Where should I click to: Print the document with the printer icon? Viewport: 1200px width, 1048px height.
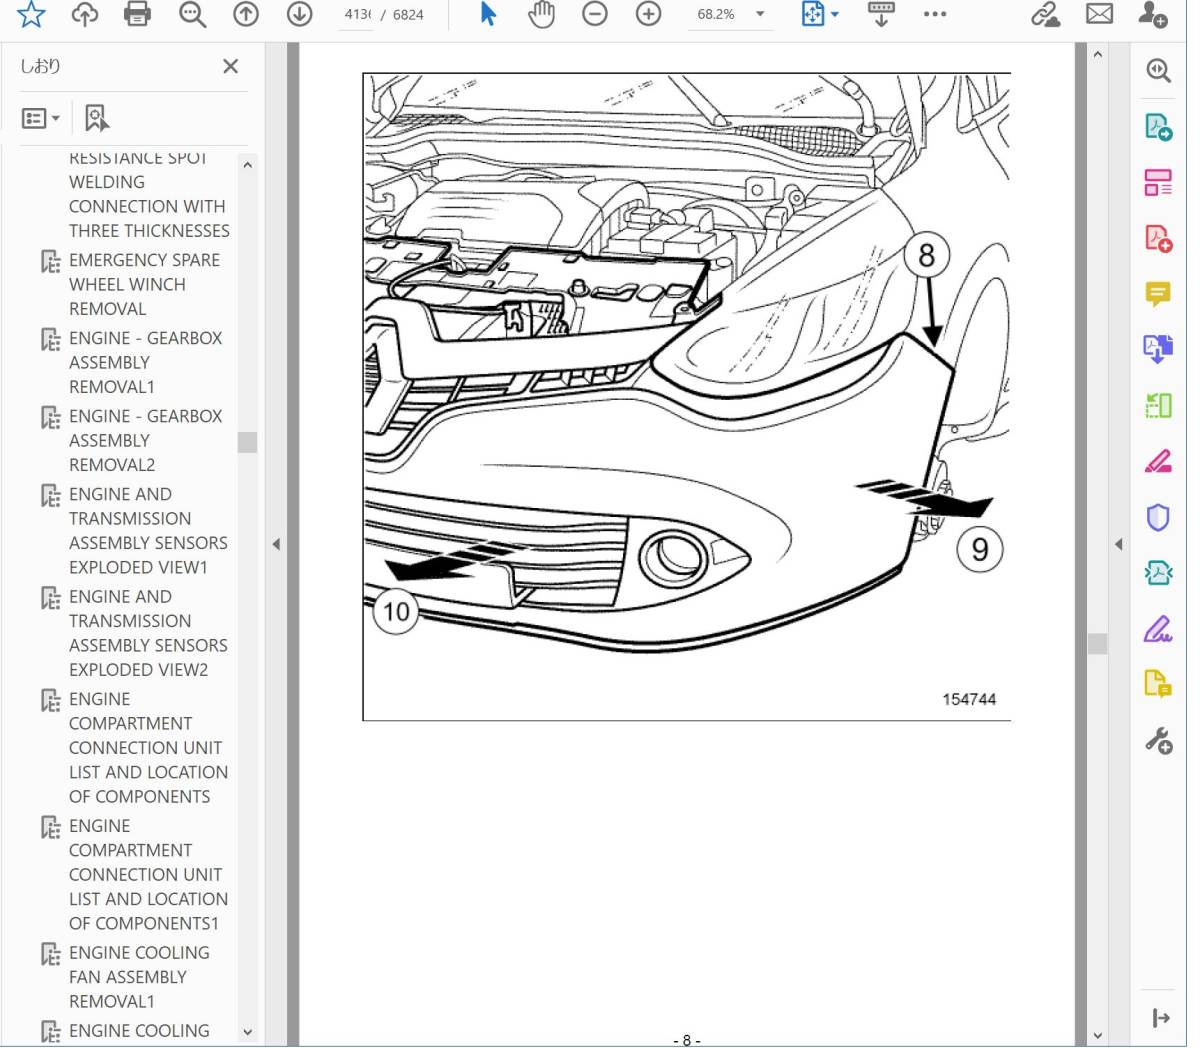pos(138,14)
